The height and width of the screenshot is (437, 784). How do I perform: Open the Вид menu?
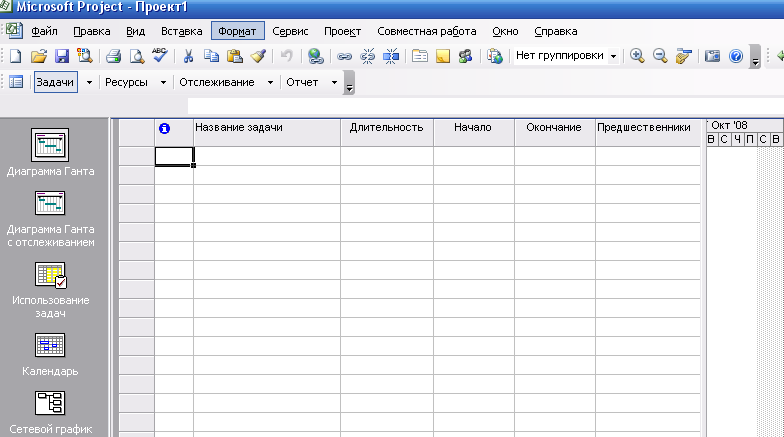pos(136,31)
